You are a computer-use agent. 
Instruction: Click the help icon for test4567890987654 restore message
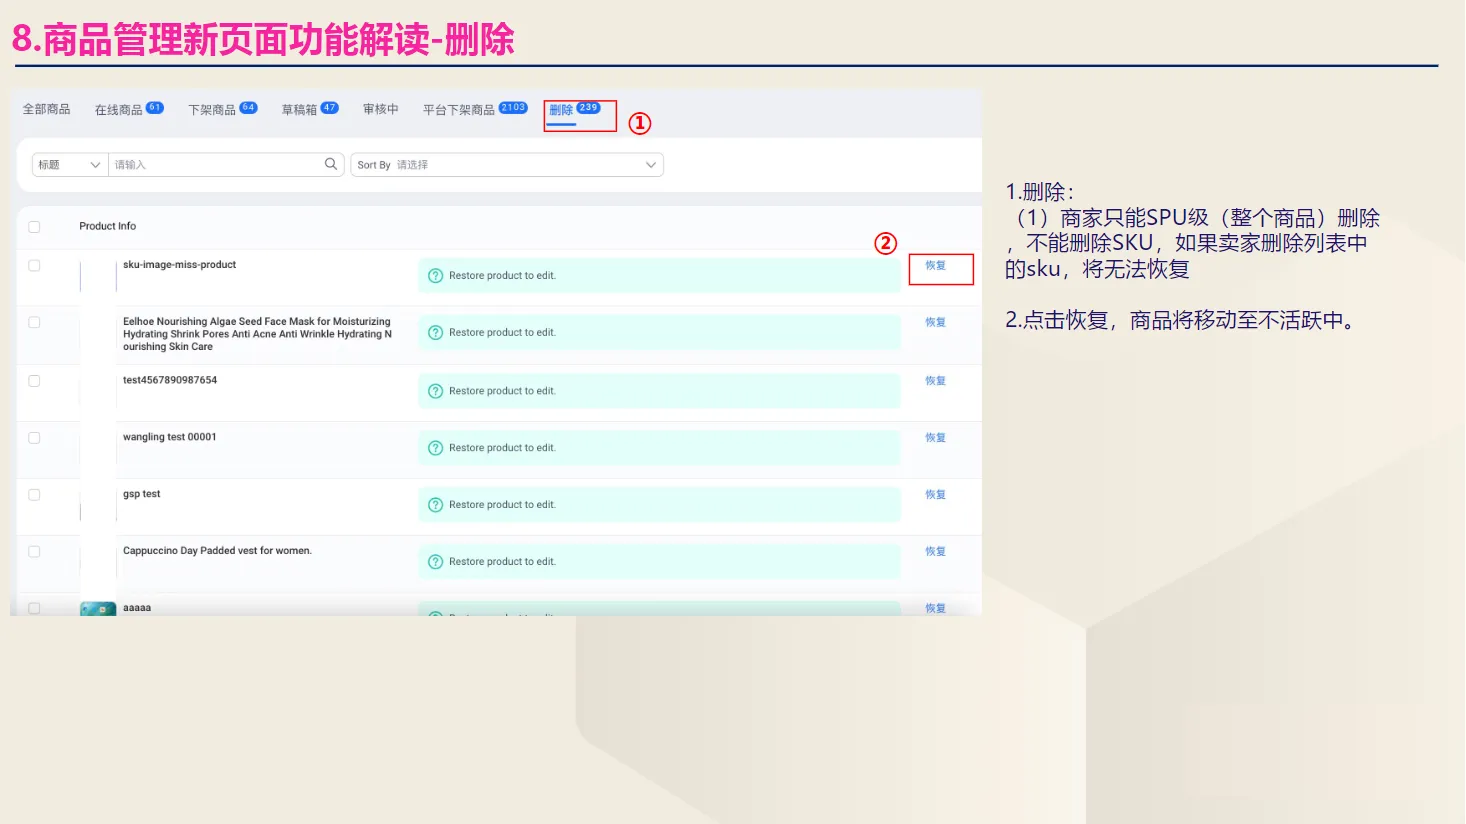pyautogui.click(x=436, y=390)
